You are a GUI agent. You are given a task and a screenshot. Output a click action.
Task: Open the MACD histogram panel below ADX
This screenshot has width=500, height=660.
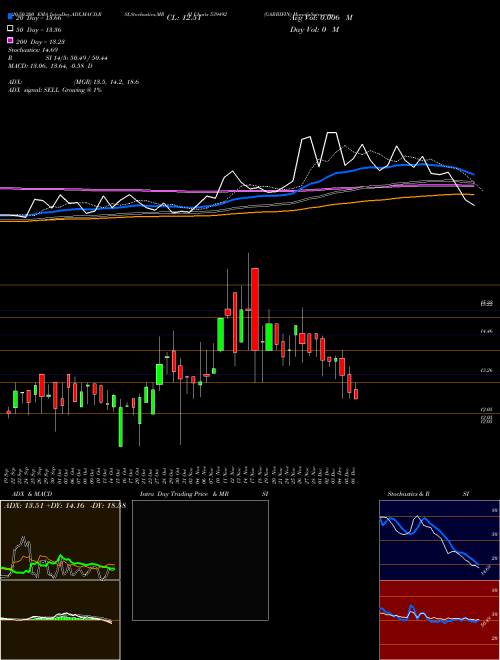[60, 620]
